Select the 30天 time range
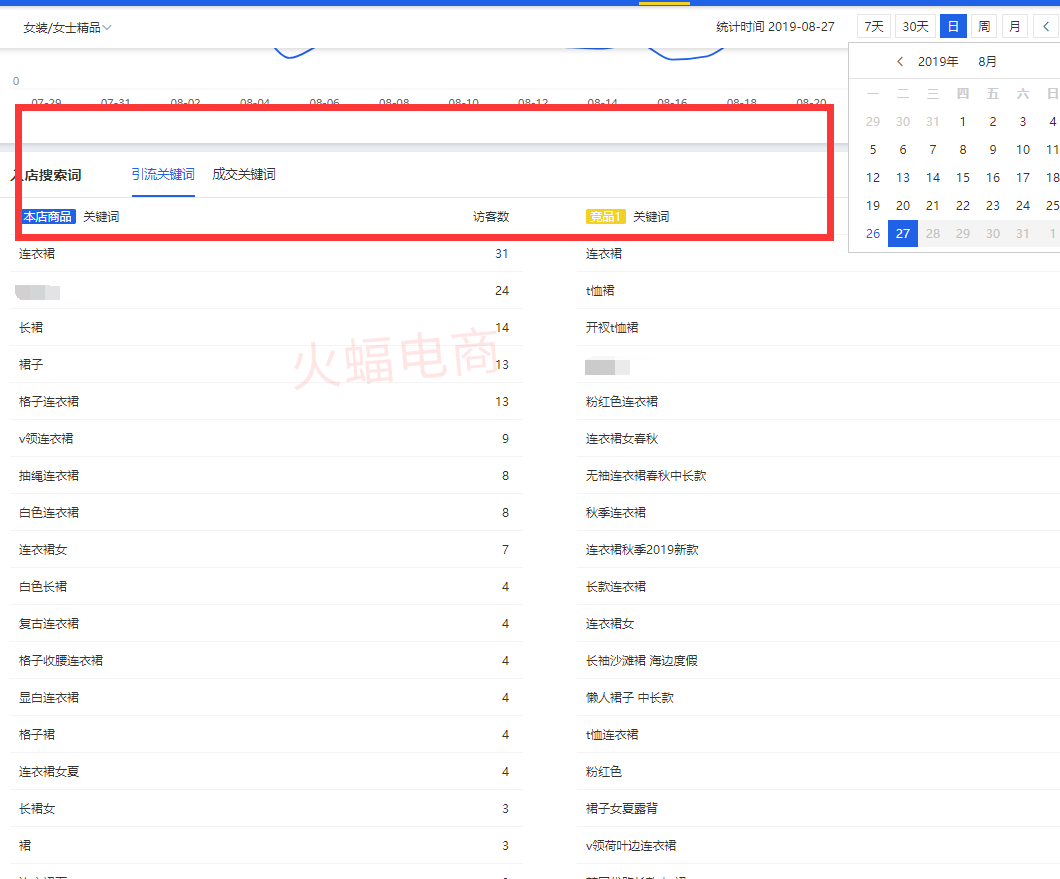 click(915, 27)
